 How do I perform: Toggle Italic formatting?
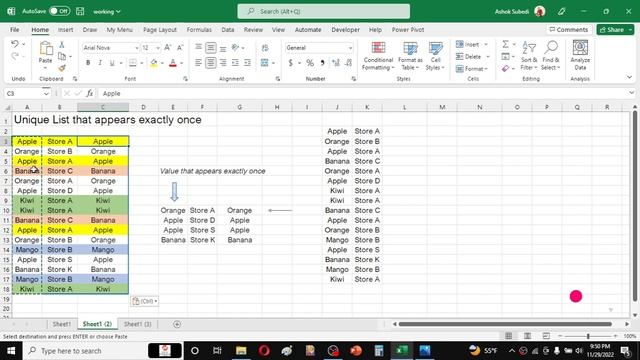[x=100, y=63]
